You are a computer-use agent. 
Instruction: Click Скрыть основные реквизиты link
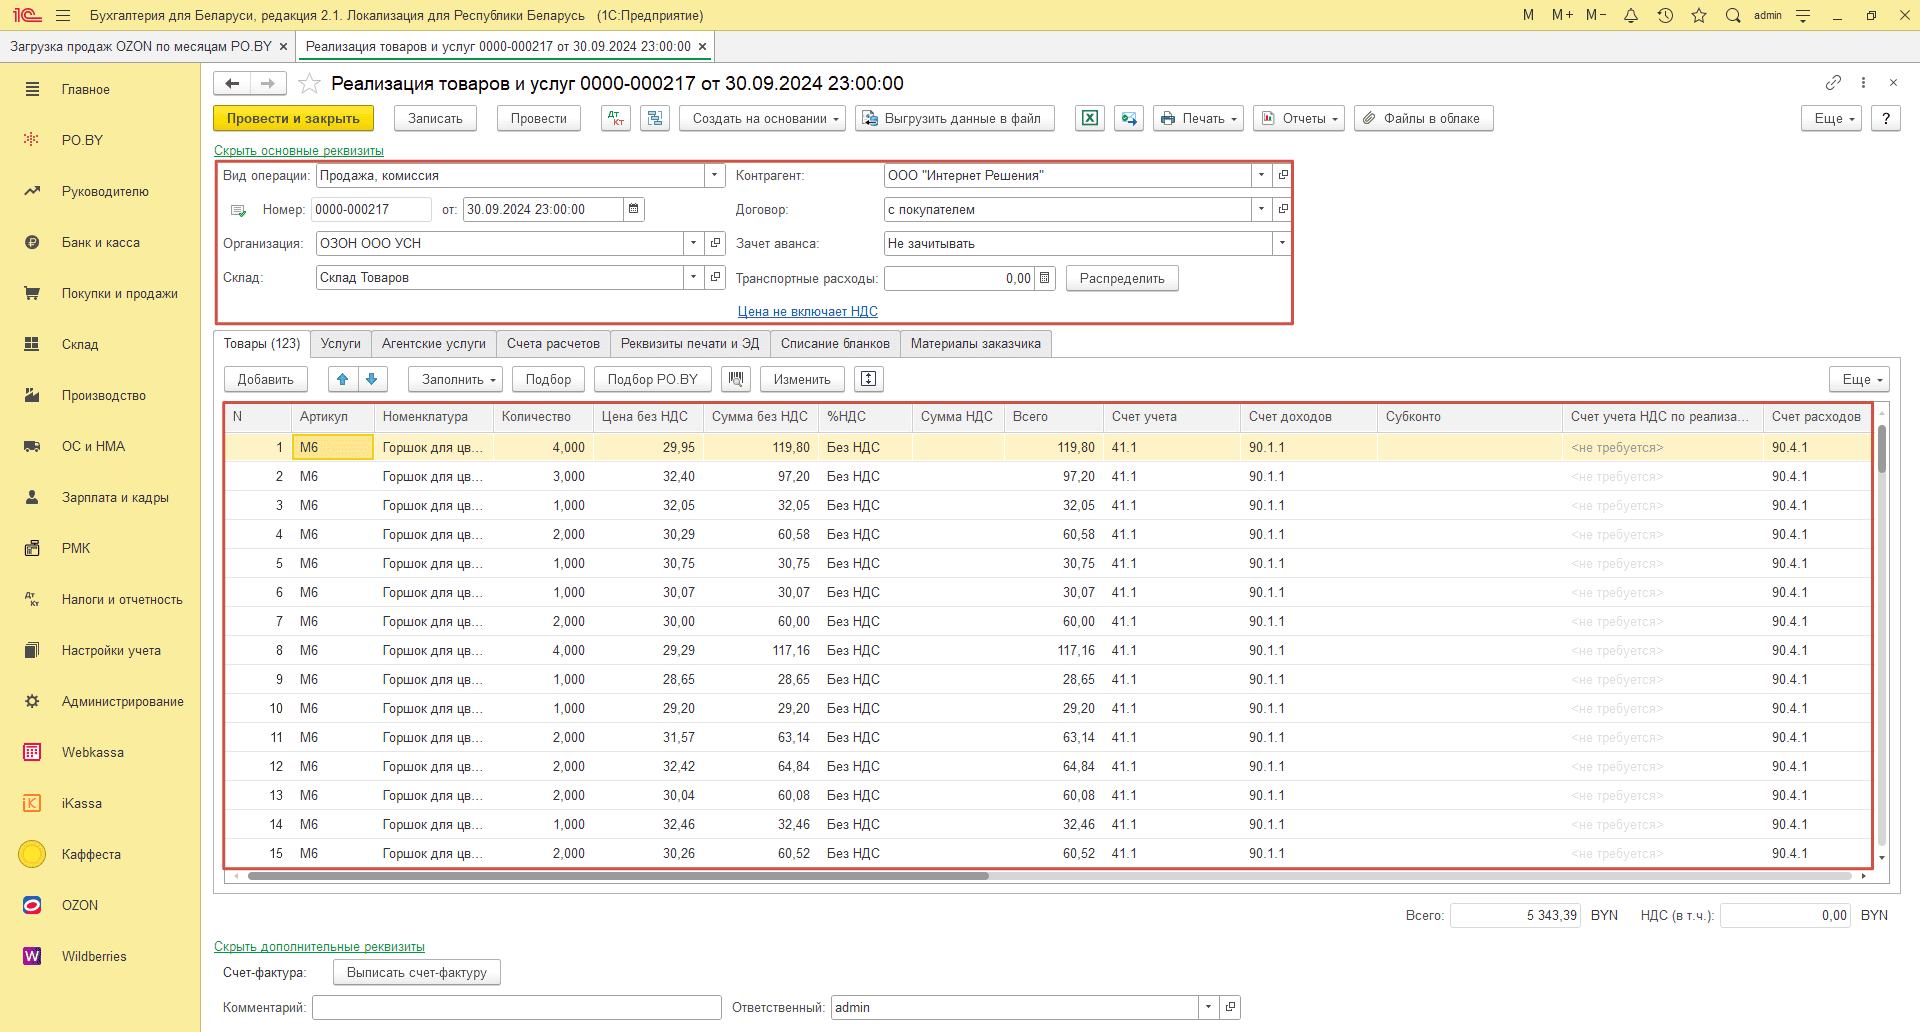[x=299, y=151]
